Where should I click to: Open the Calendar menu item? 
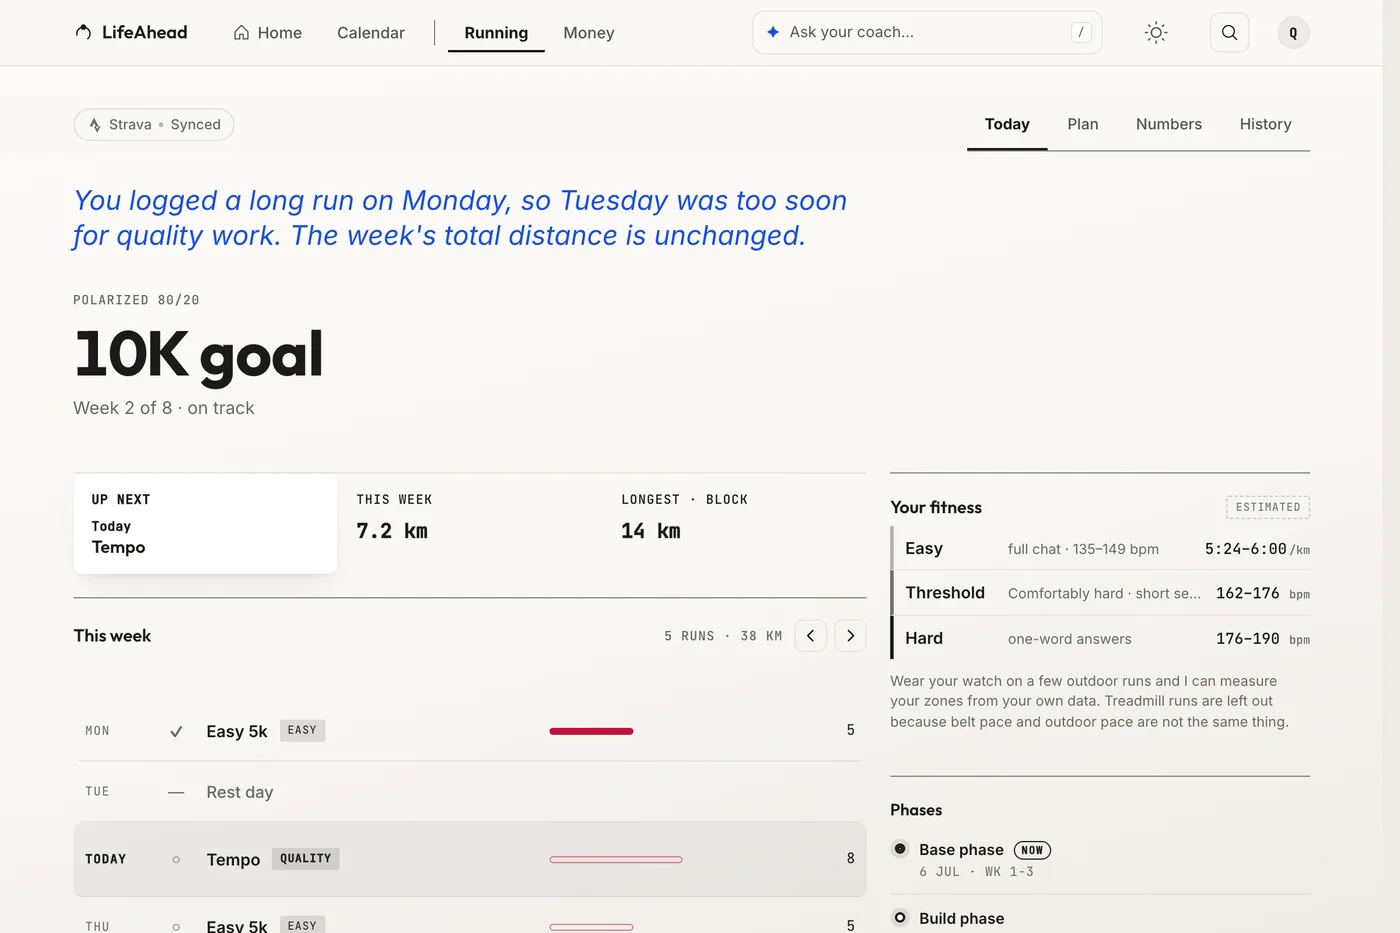tap(371, 33)
